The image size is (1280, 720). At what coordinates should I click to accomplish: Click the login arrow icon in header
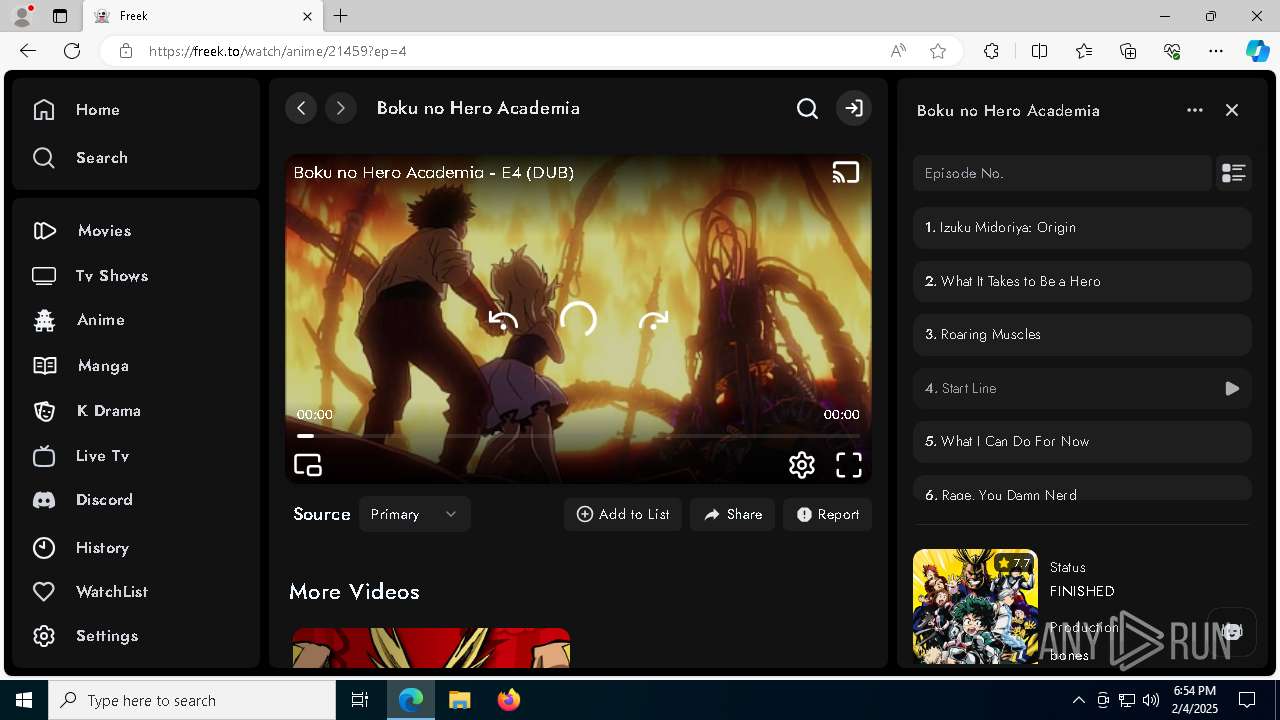(x=854, y=108)
